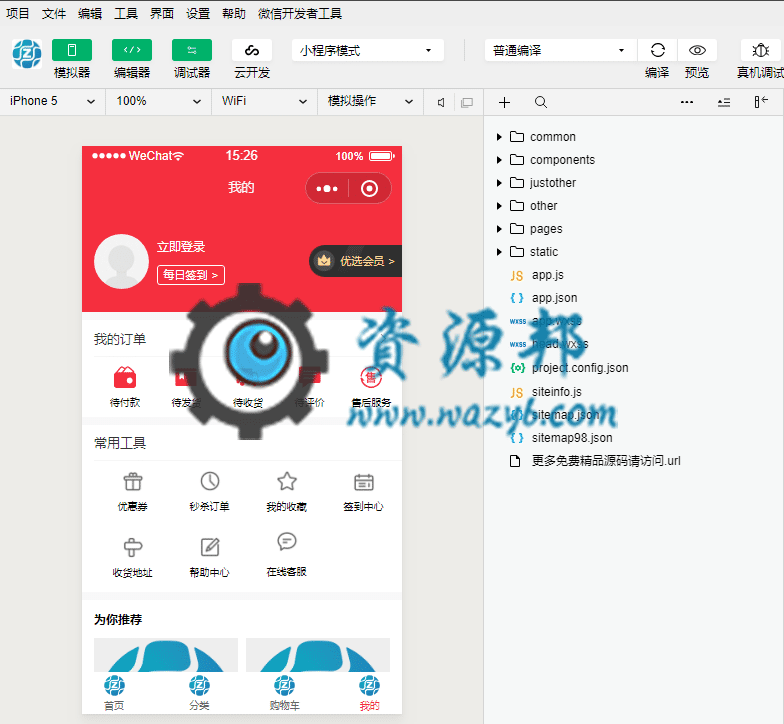
Task: Click the 真机调试 bug icon
Action: pyautogui.click(x=760, y=50)
